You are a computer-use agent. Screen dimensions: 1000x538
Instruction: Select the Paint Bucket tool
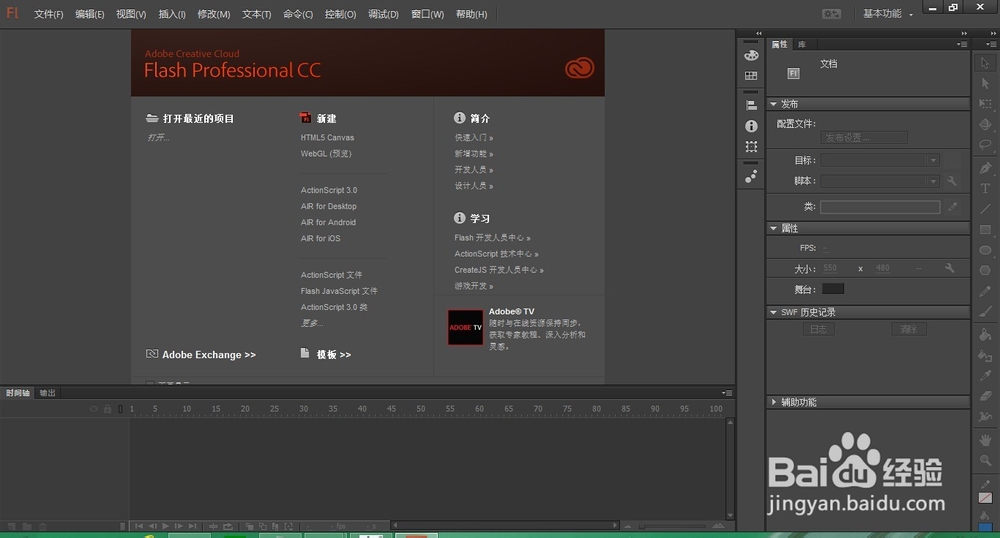tap(985, 334)
